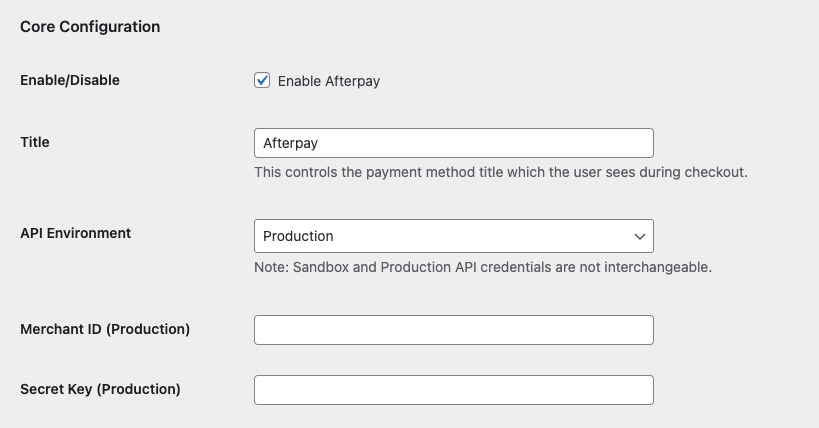Select the word Afterpay in Title field
Screen dimensions: 819x428
(290, 143)
